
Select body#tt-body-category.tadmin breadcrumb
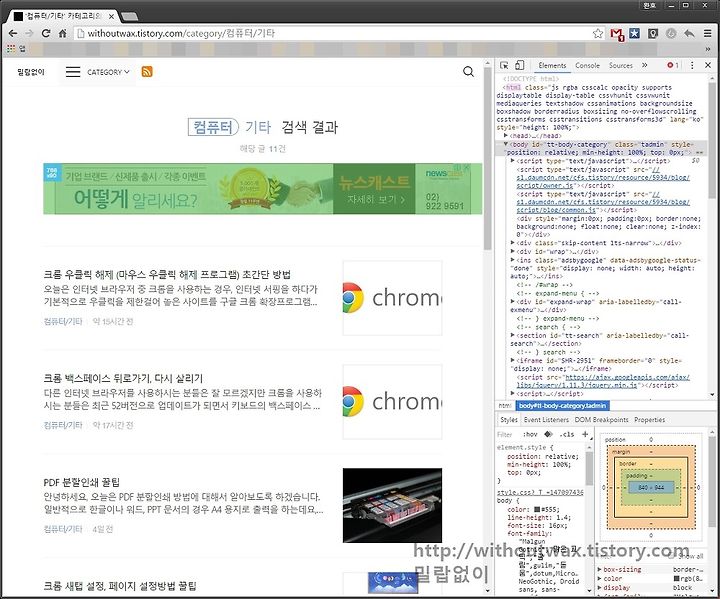(563, 406)
